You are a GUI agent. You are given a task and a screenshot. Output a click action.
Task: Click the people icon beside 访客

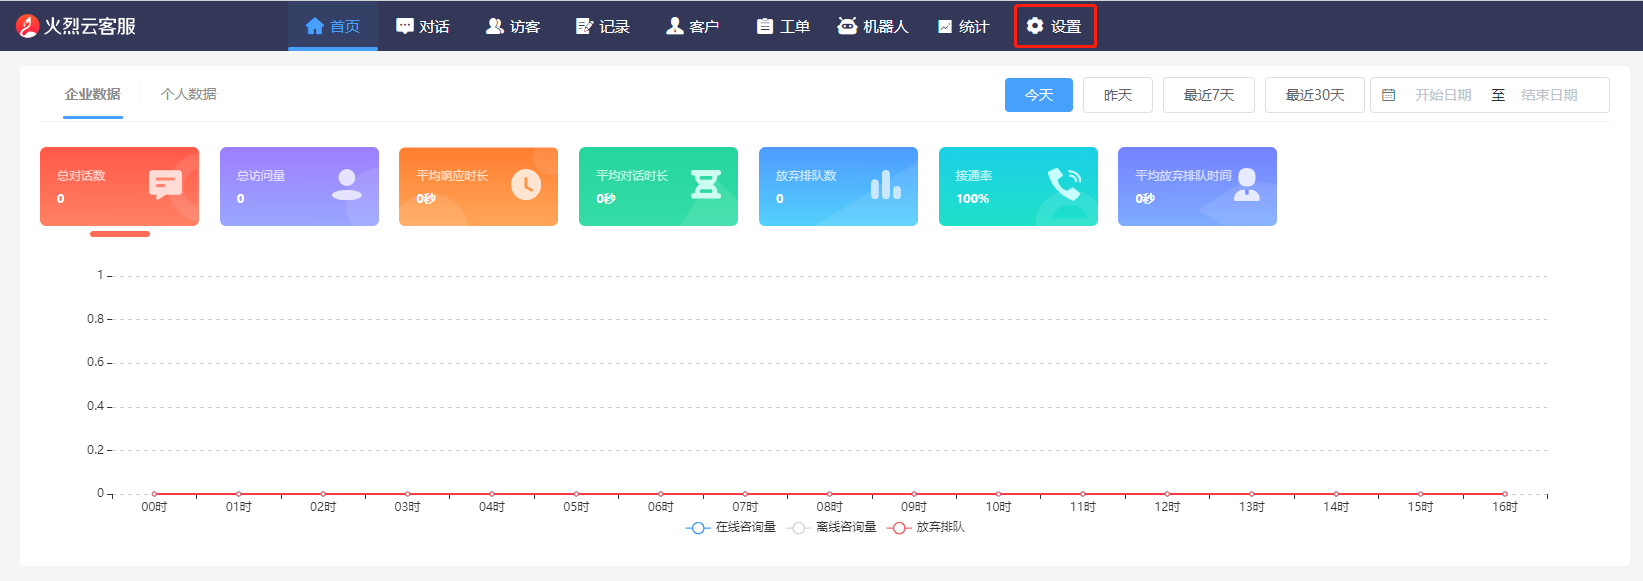(494, 26)
